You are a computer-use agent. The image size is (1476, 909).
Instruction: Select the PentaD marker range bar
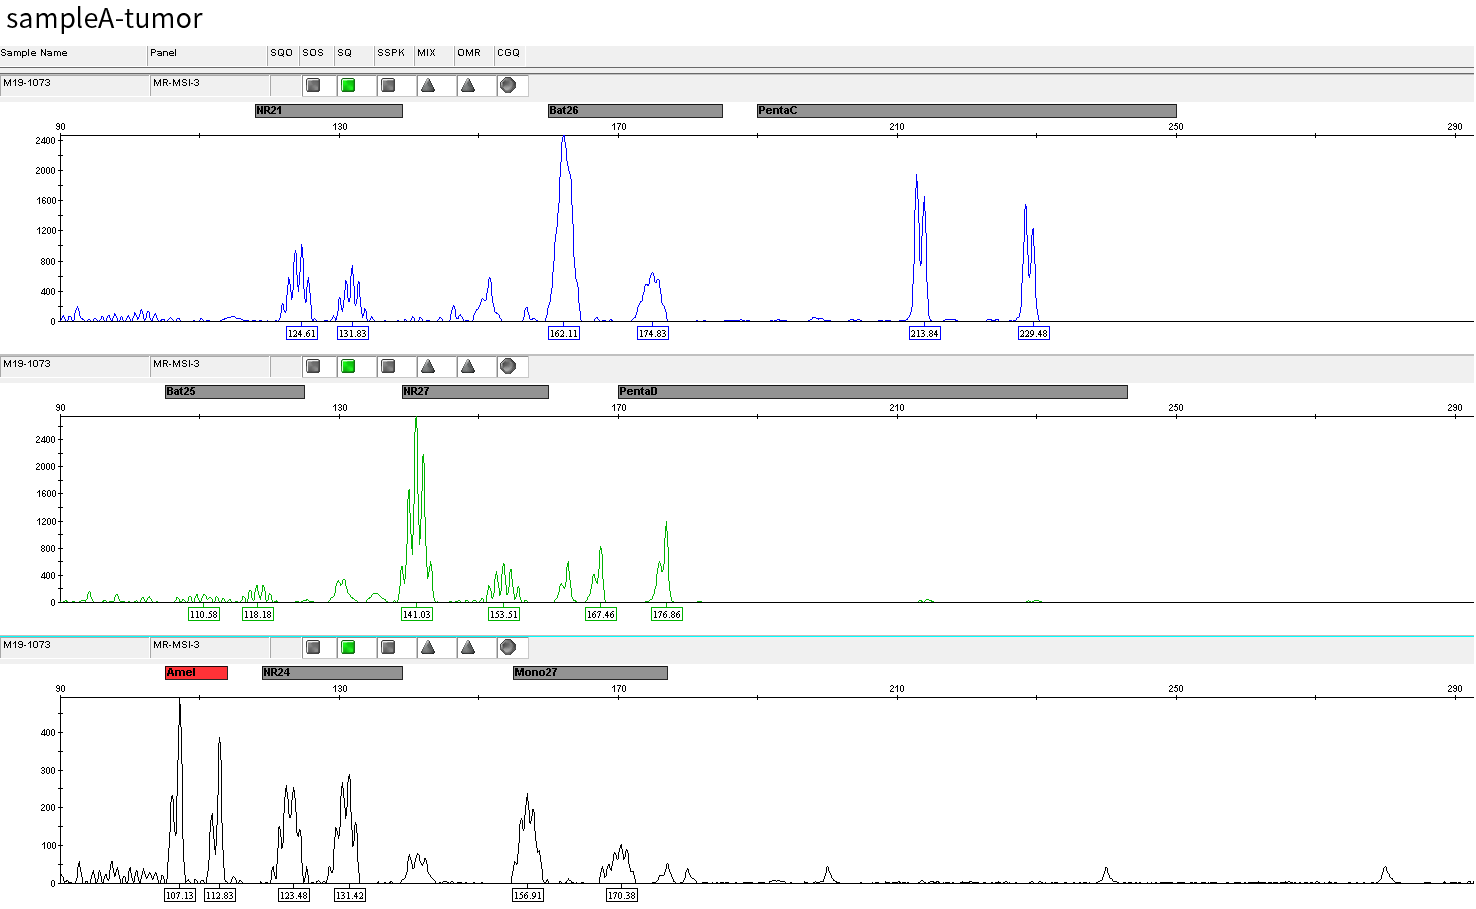tap(873, 392)
